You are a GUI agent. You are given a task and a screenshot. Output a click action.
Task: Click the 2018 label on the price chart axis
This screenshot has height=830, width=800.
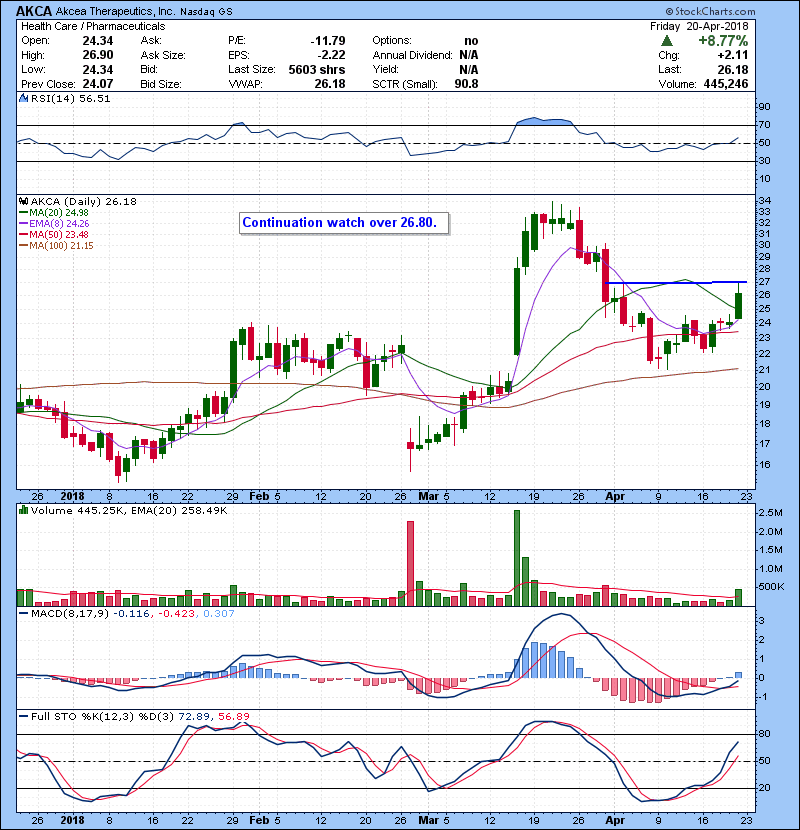click(73, 496)
